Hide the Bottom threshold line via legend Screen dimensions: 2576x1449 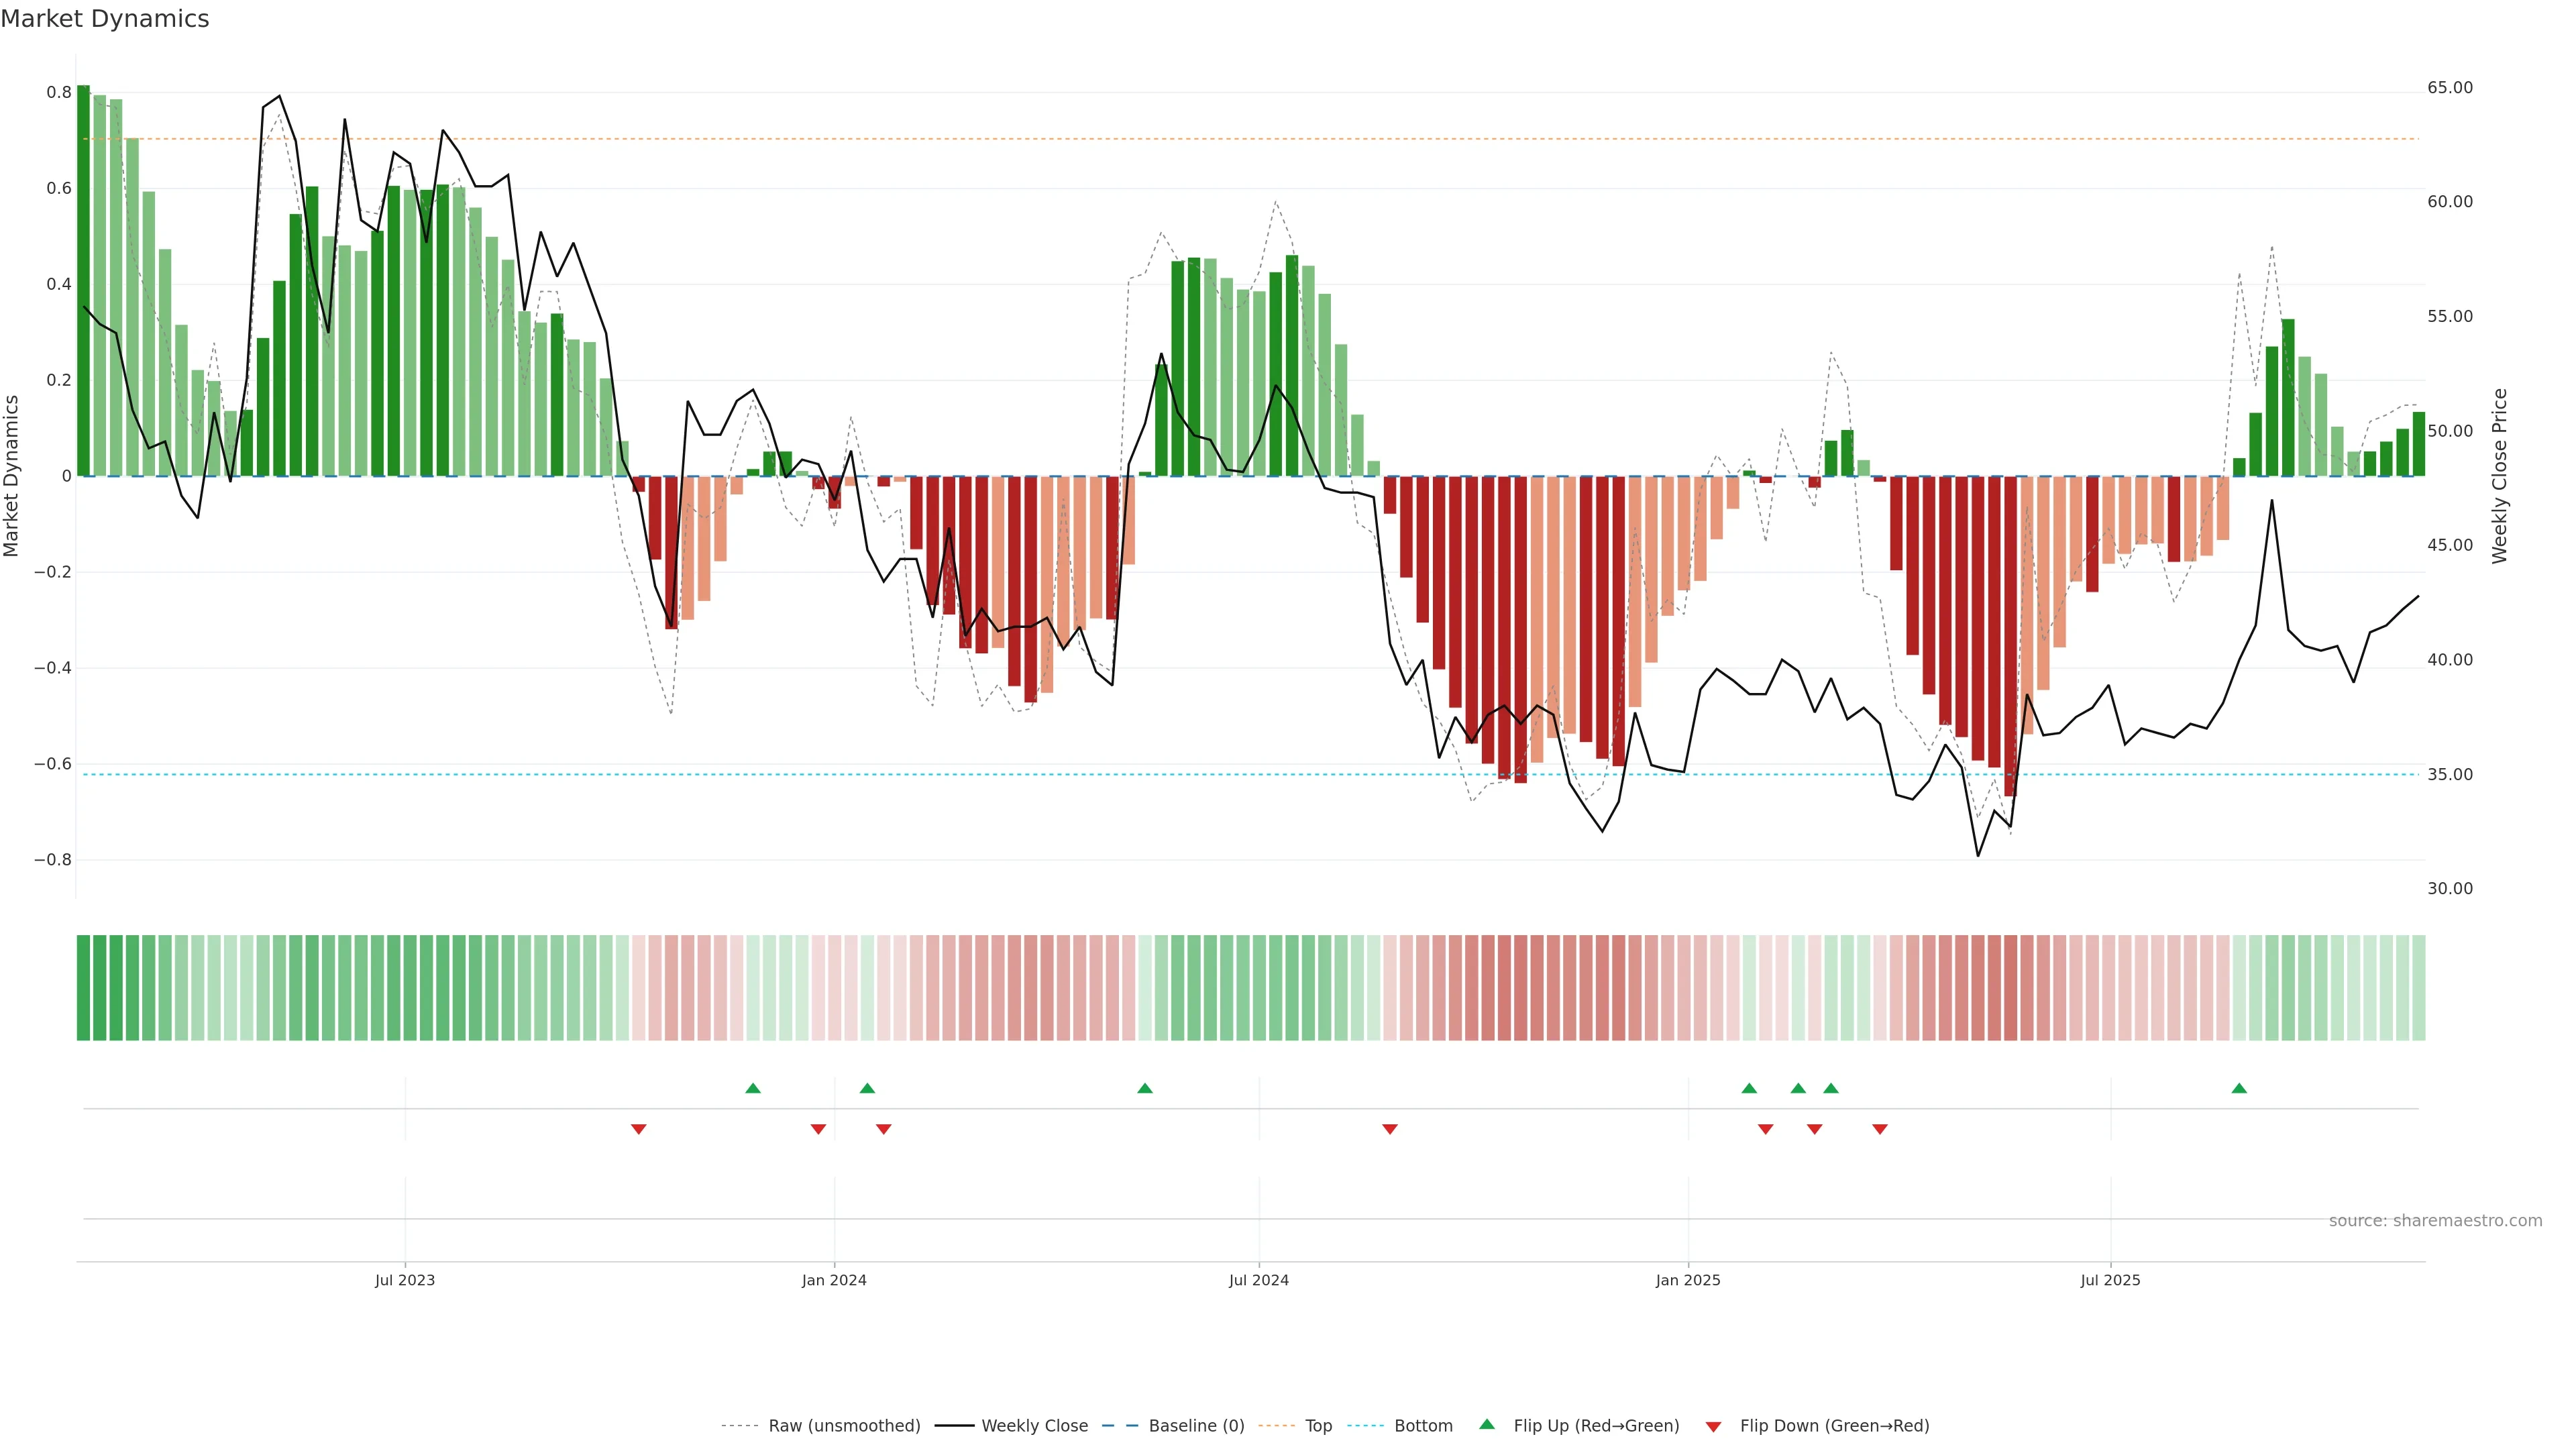pyautogui.click(x=1423, y=1426)
